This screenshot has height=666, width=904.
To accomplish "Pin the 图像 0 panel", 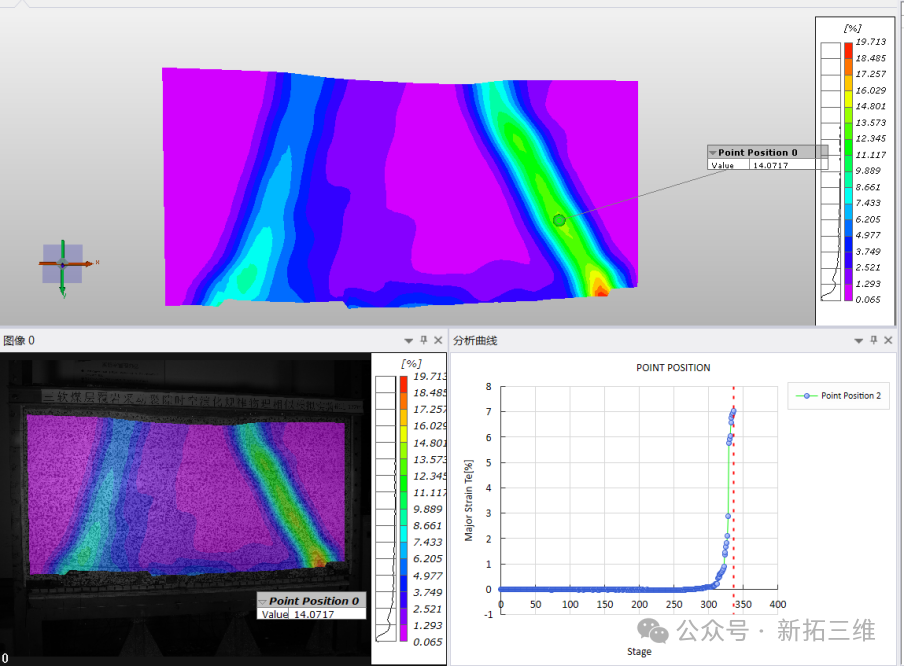I will 422,340.
